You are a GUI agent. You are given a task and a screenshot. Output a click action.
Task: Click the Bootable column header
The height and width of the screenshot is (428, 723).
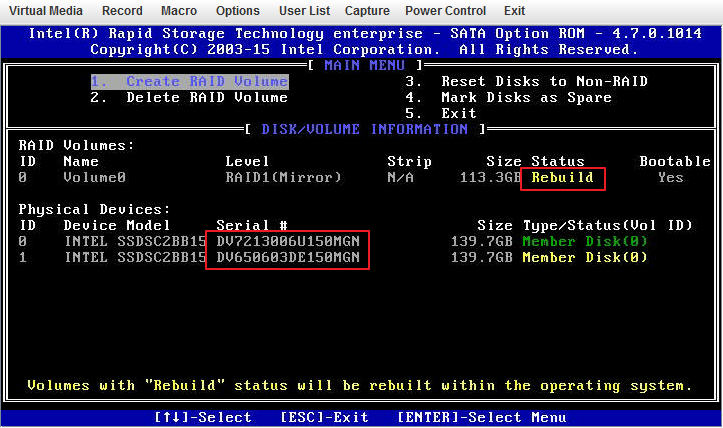pos(675,161)
